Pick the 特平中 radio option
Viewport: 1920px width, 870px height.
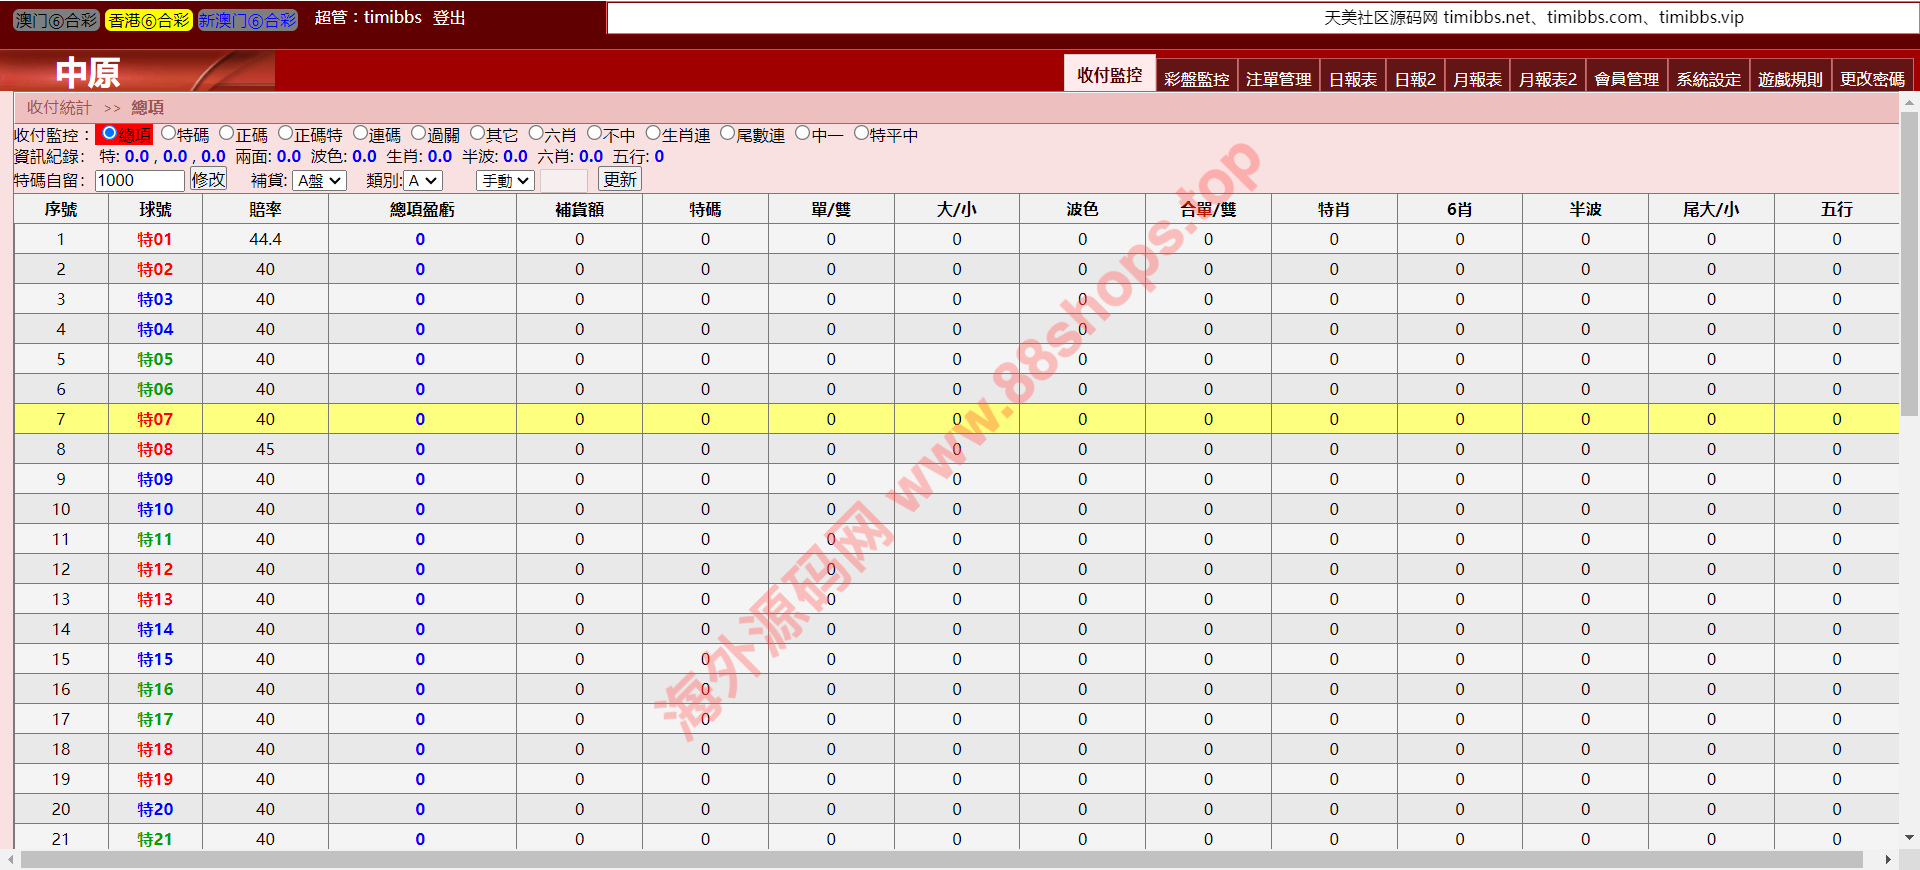pyautogui.click(x=861, y=134)
